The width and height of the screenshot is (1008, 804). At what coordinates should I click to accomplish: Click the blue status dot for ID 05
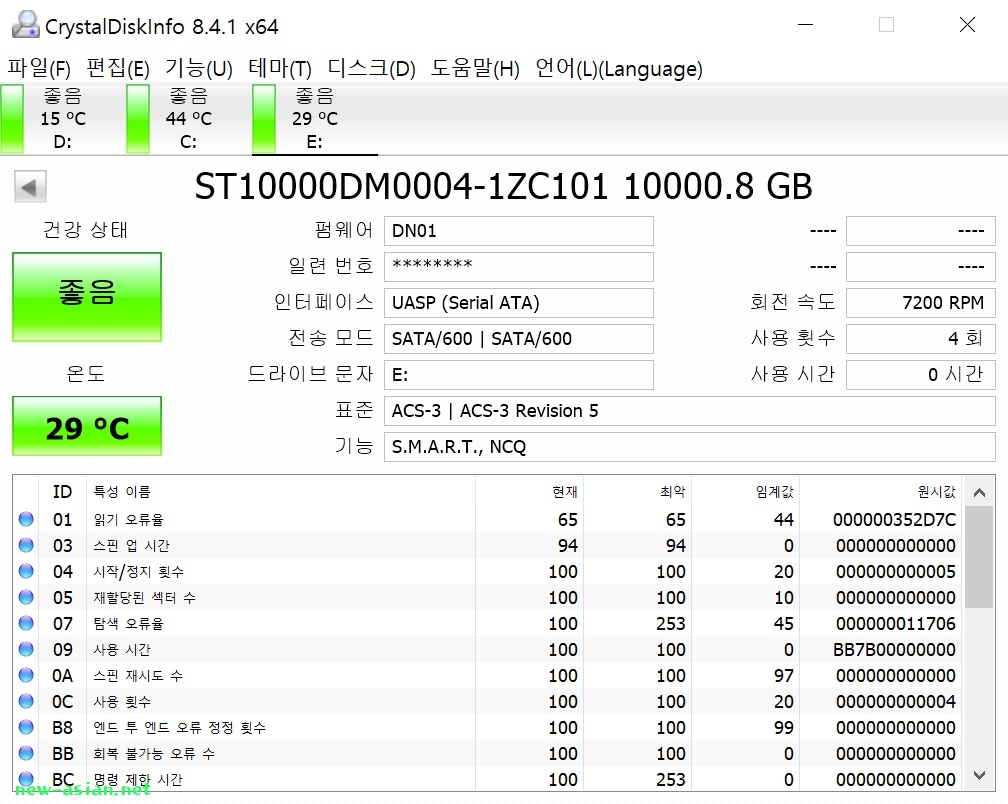26,597
